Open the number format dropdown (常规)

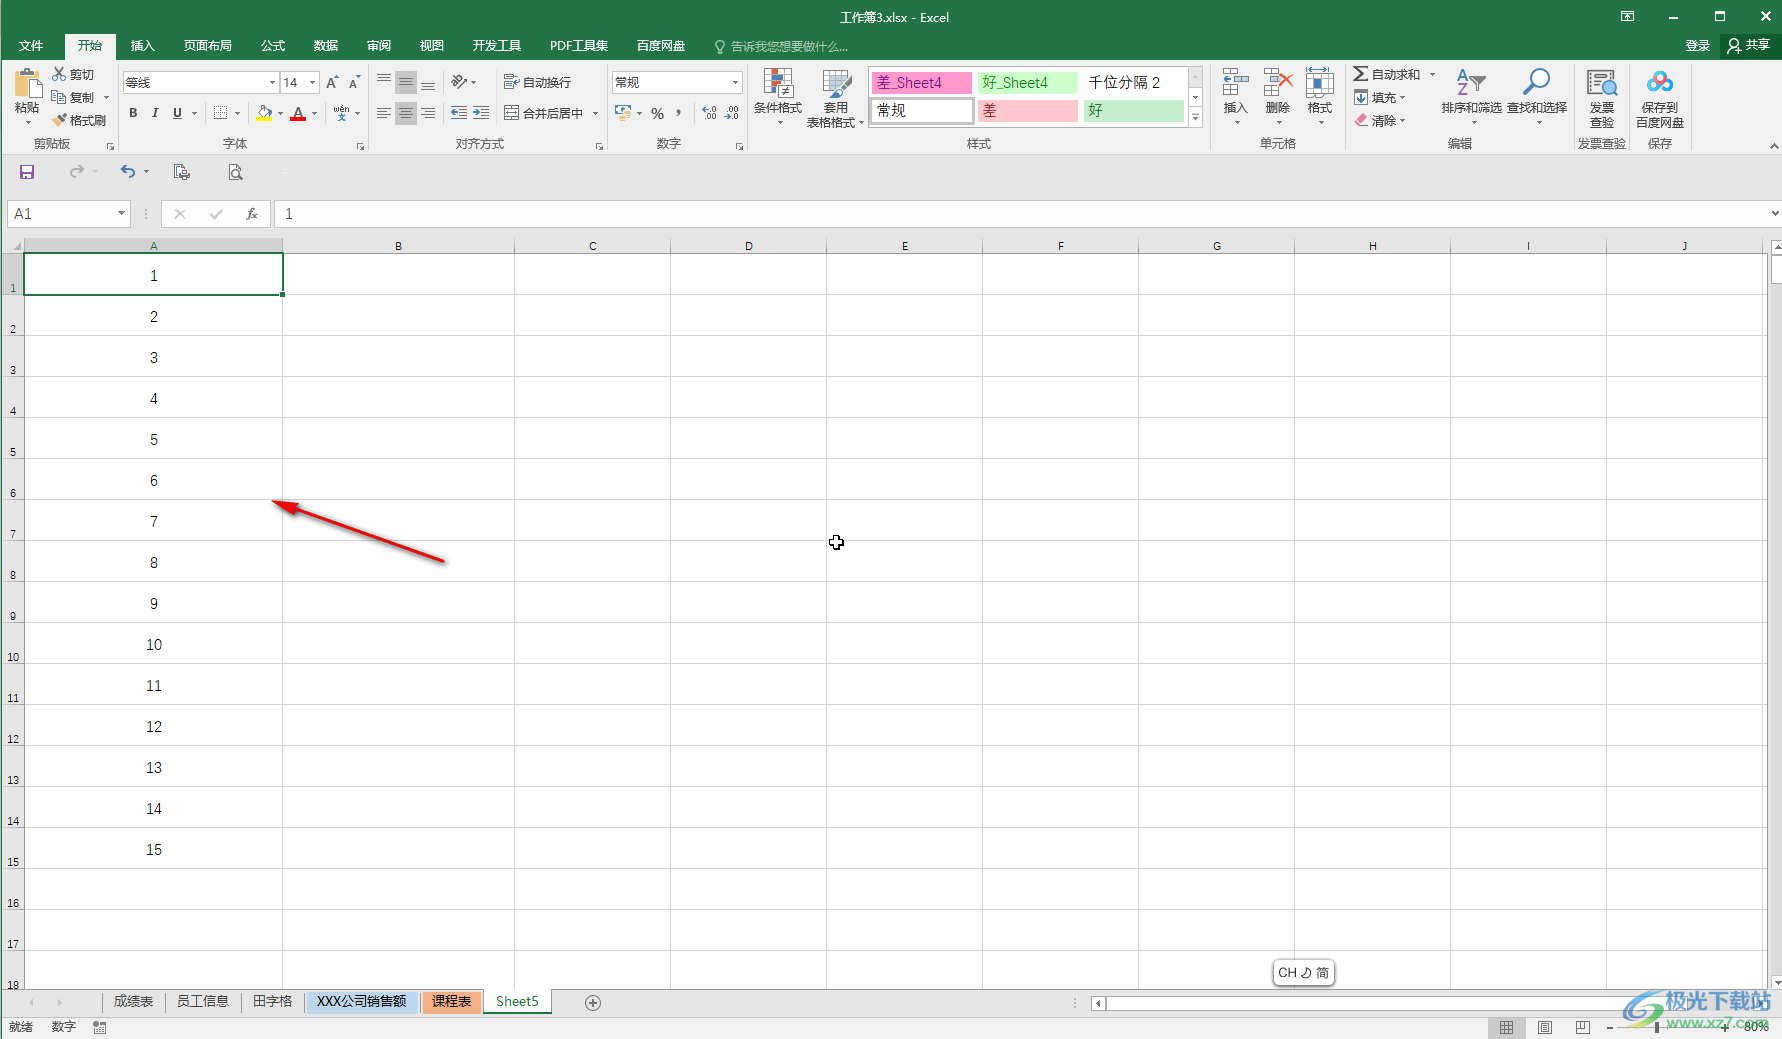[x=736, y=82]
